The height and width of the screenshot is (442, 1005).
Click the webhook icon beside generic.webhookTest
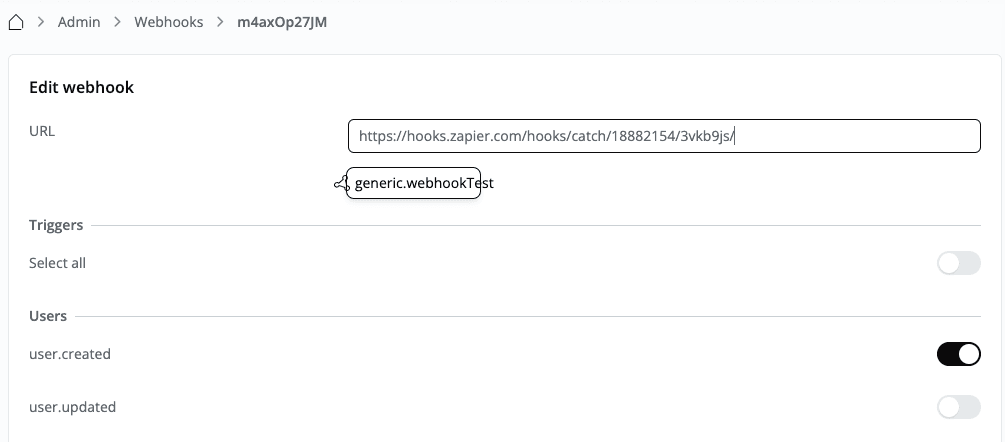341,184
